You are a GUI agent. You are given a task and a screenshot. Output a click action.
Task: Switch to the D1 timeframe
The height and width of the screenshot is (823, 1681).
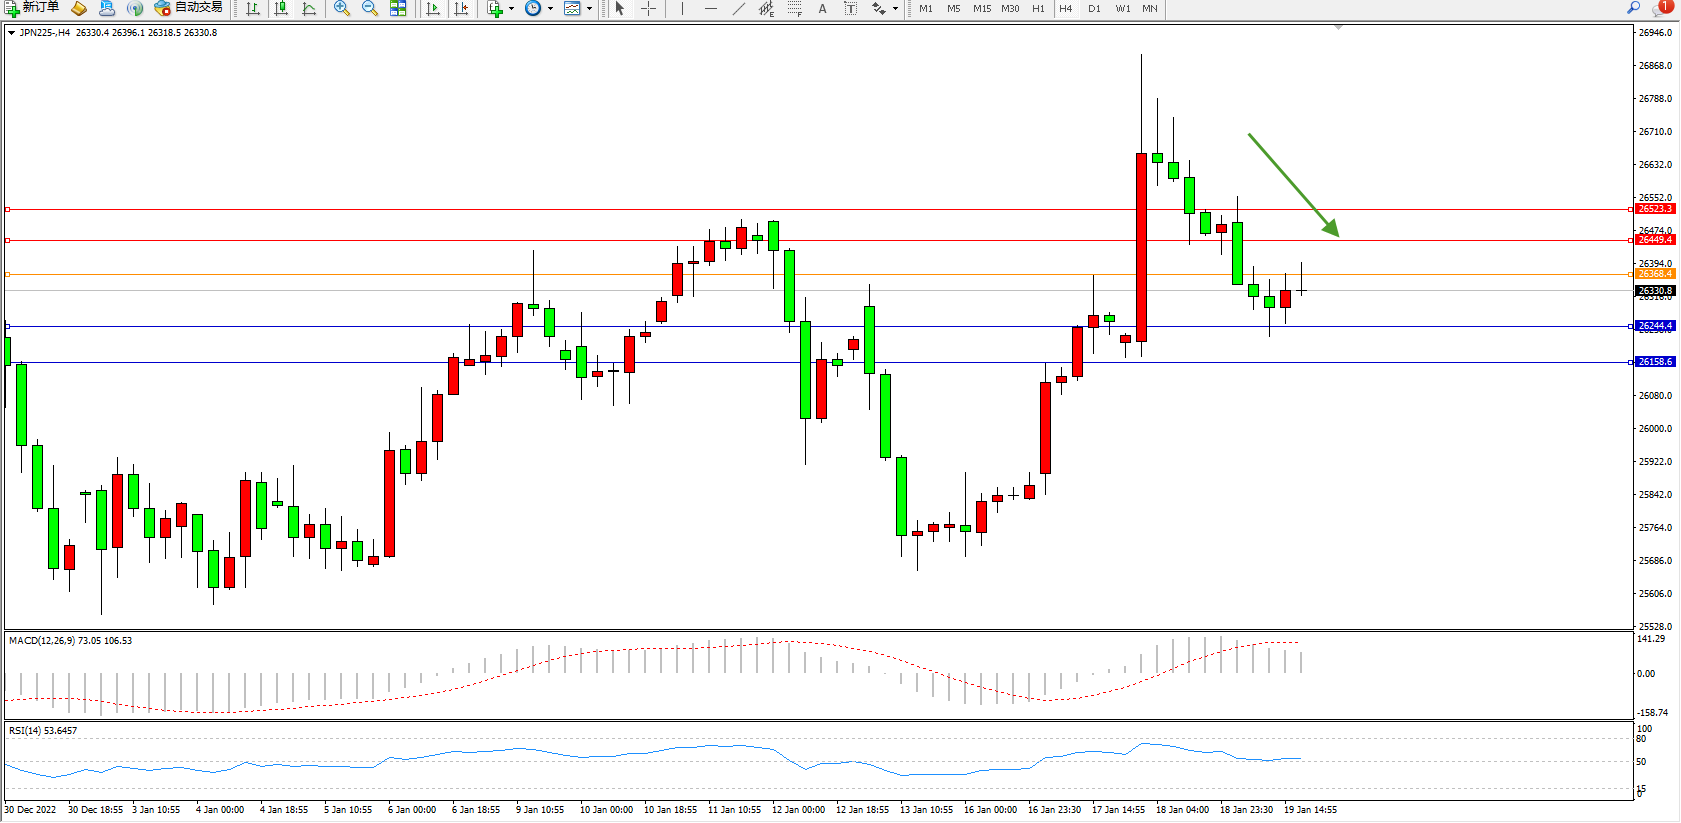(x=1094, y=8)
